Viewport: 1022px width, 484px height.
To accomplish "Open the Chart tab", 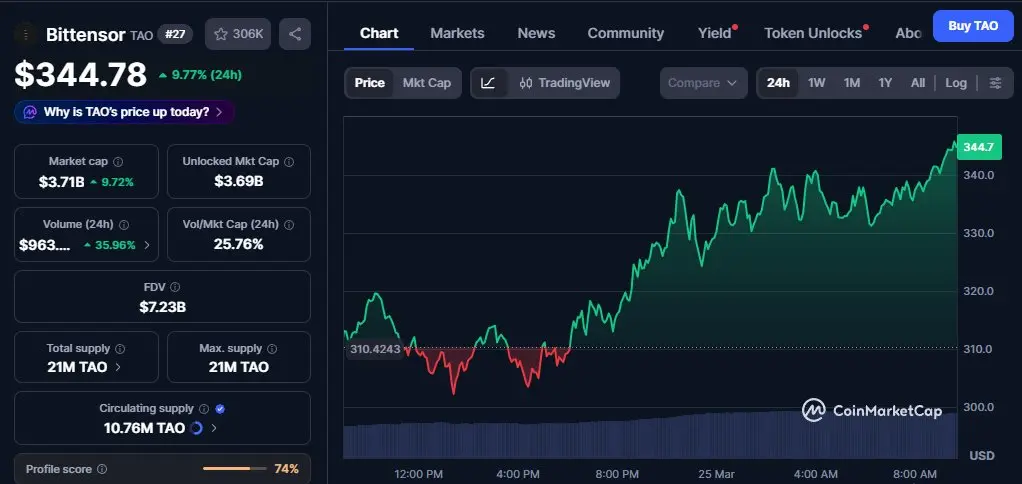I will pyautogui.click(x=379, y=33).
